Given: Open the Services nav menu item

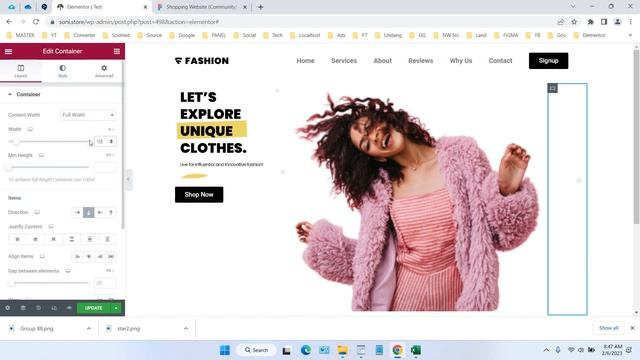Looking at the screenshot, I should coord(344,61).
